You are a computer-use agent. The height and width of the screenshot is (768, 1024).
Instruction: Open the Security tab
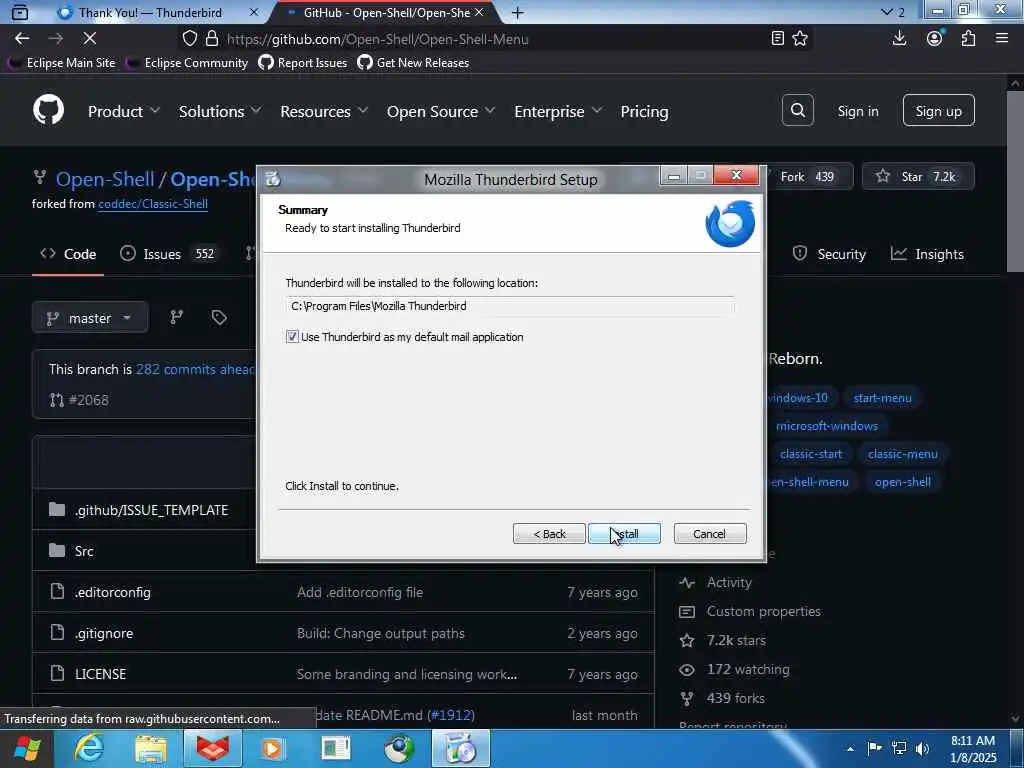(829, 254)
